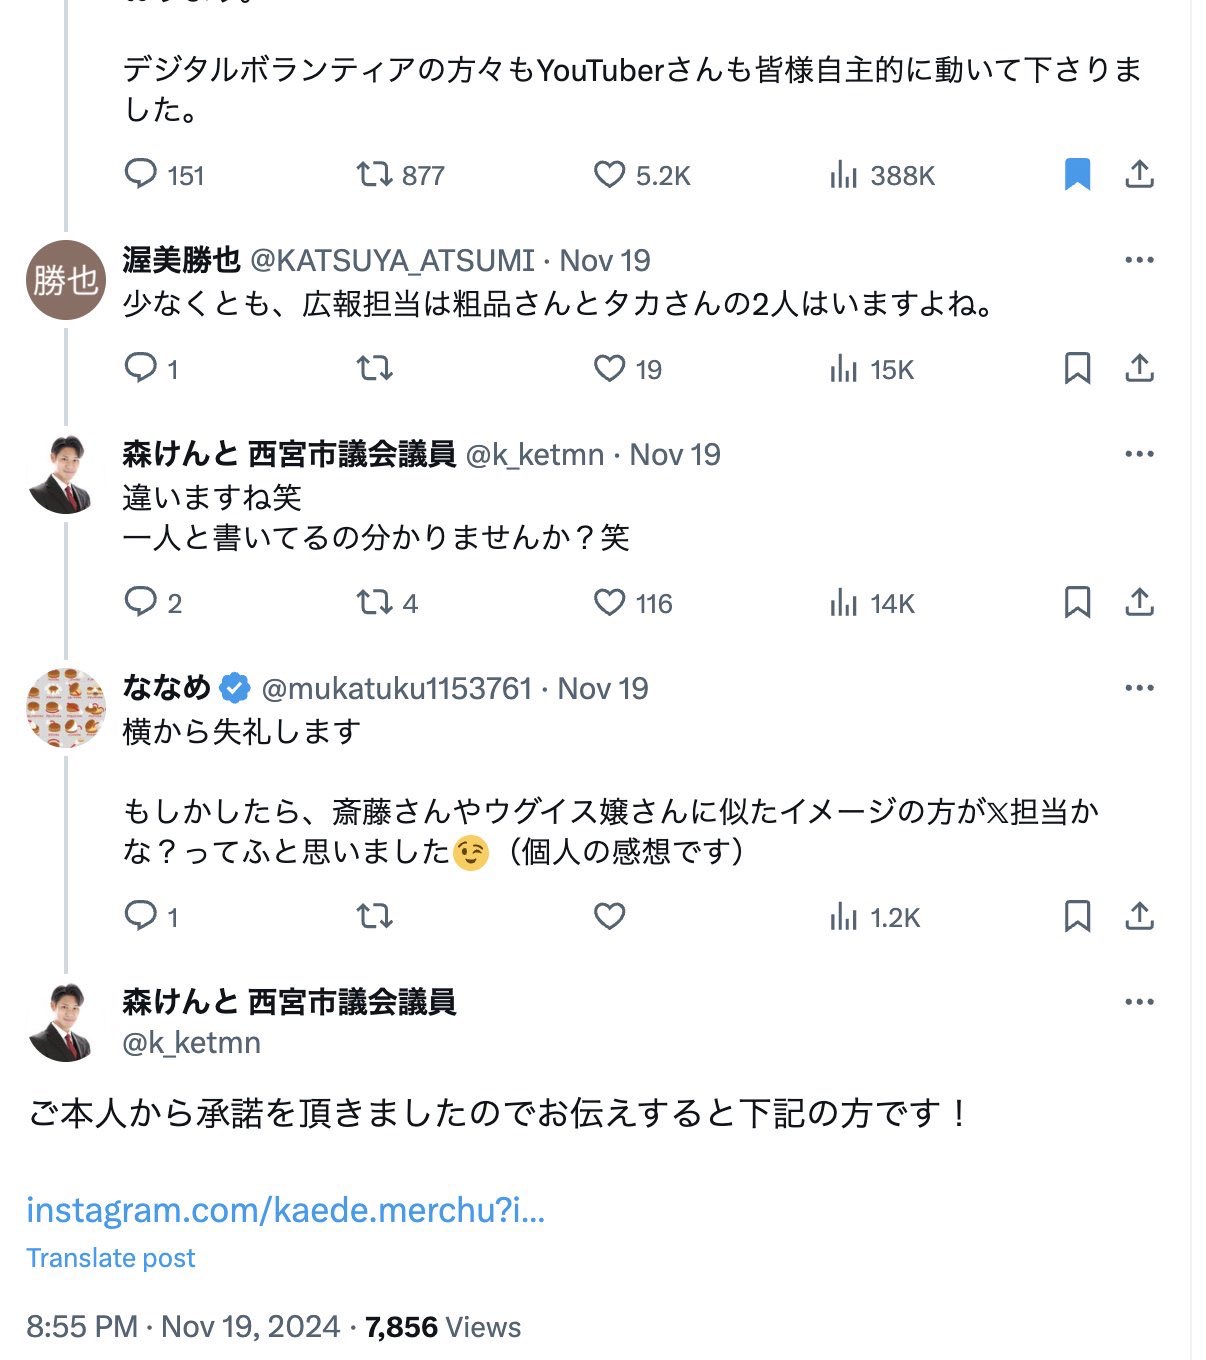1206x1360 pixels.
Task: Share ななめ's tweet
Action: [1139, 916]
